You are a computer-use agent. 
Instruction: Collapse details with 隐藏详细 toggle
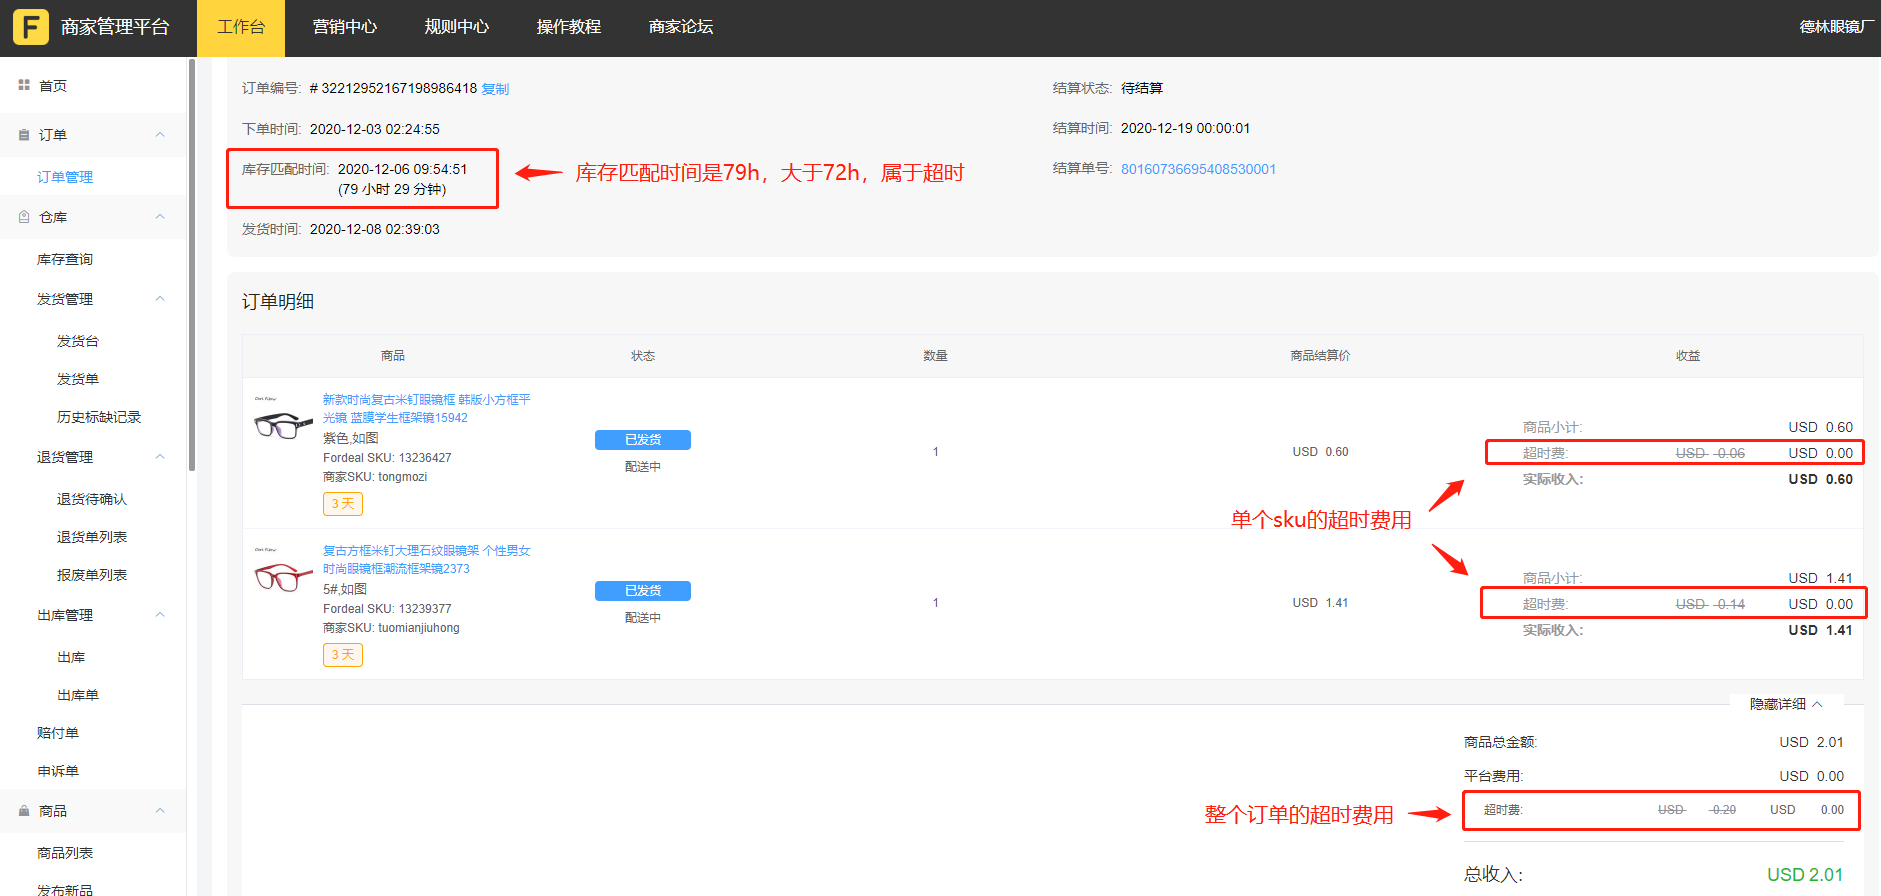point(1786,704)
